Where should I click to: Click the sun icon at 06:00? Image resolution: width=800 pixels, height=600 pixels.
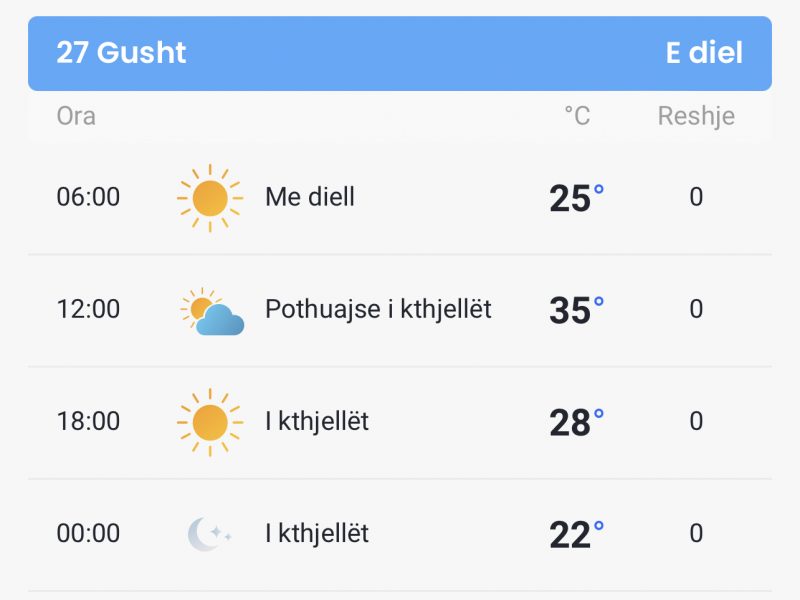(210, 198)
